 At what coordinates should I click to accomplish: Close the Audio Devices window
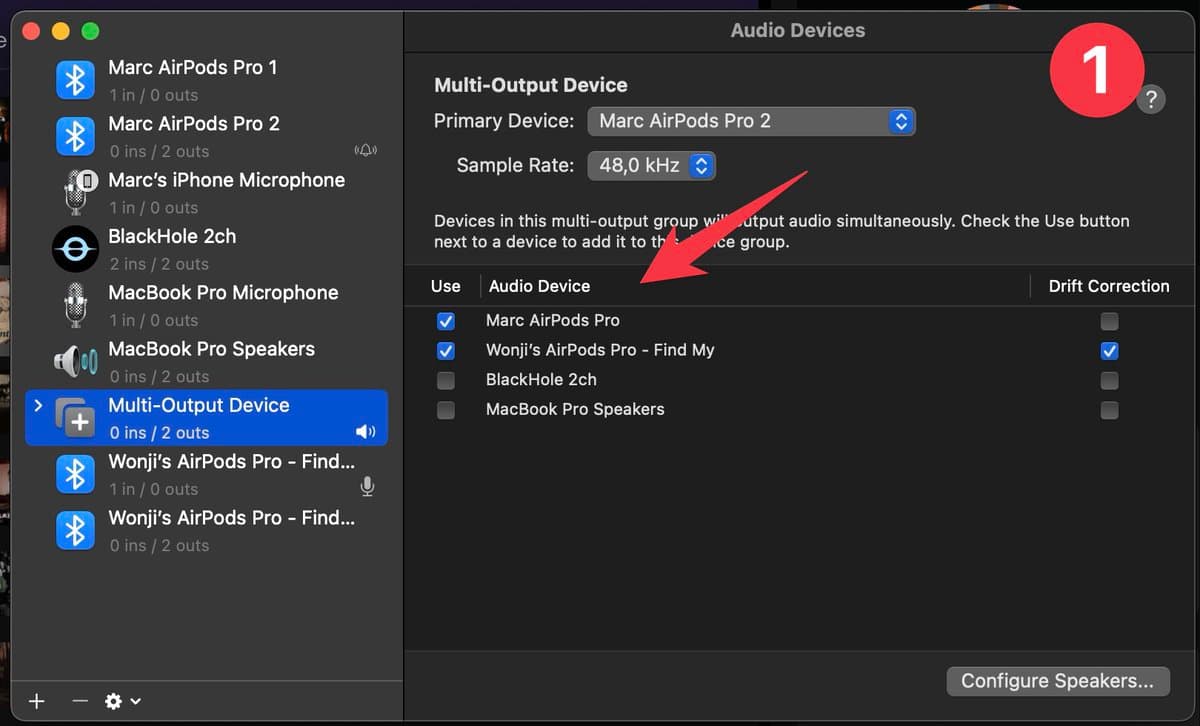click(31, 31)
